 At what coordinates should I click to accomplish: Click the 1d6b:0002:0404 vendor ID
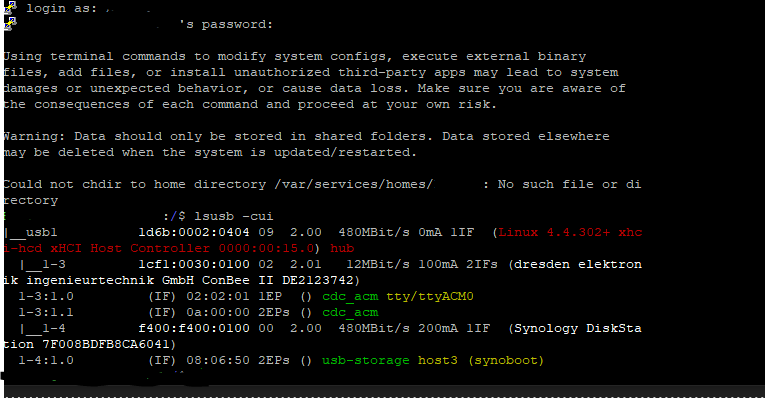pos(194,232)
